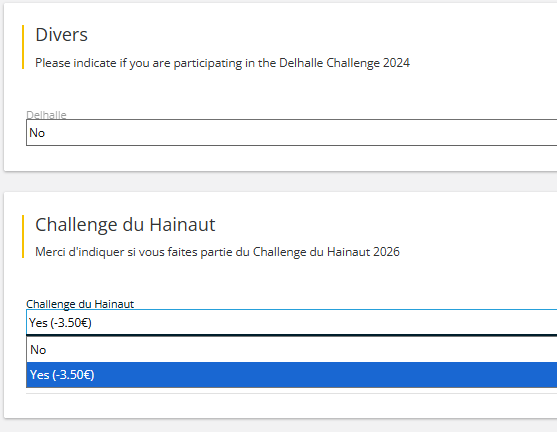The image size is (557, 432).
Task: Click the Delhalle Challenge 2024 instruction text
Action: tap(222, 63)
